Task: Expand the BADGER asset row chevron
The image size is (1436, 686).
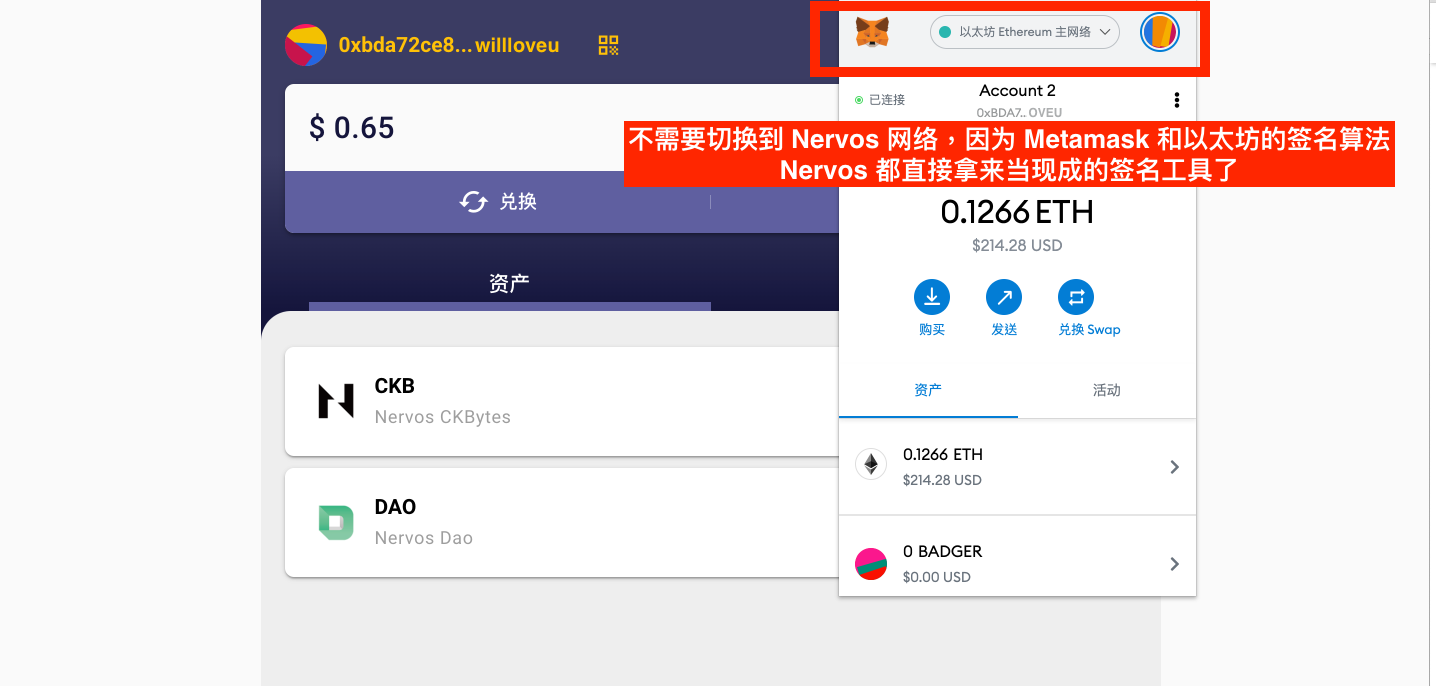Action: point(1174,564)
